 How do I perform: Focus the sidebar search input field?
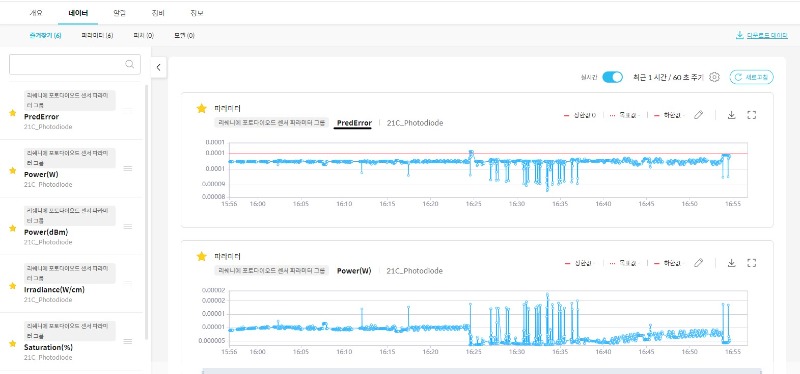click(74, 64)
